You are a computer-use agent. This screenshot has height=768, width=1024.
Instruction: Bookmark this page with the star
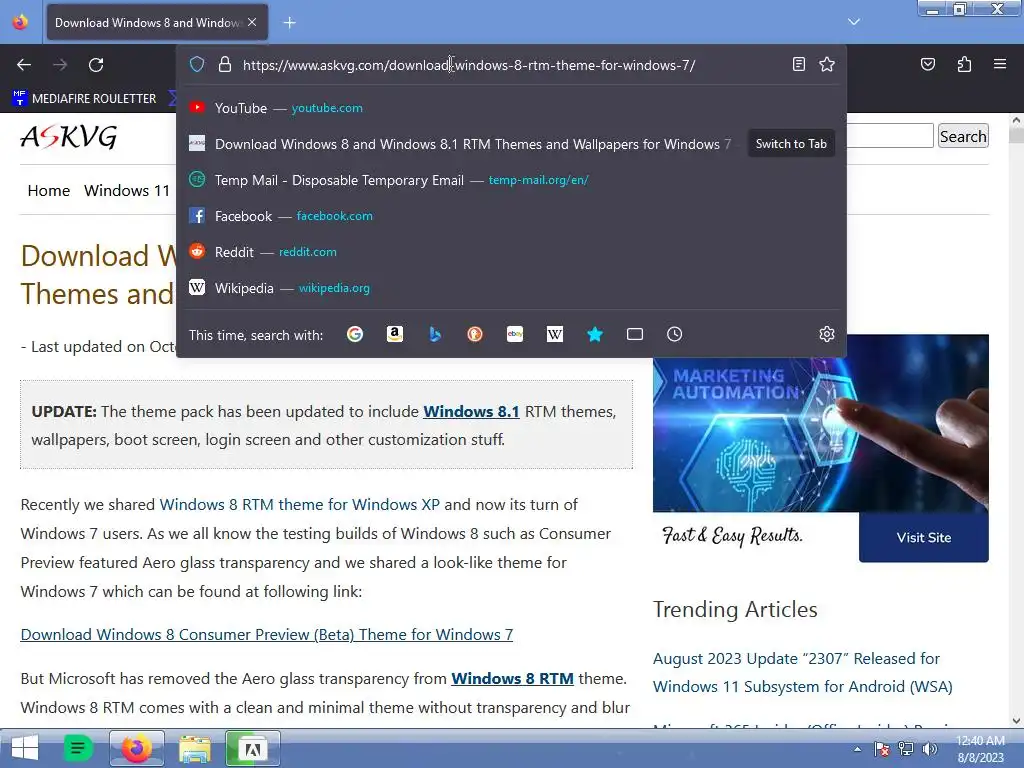coord(827,64)
